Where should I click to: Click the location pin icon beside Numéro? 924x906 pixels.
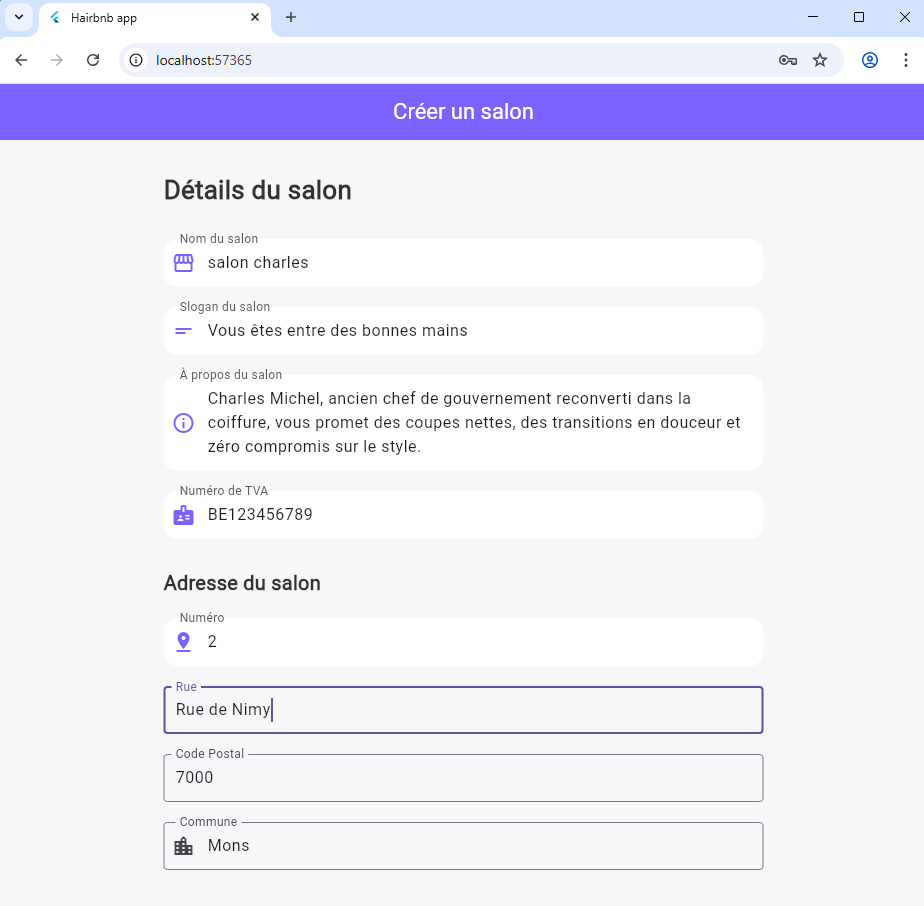click(183, 642)
